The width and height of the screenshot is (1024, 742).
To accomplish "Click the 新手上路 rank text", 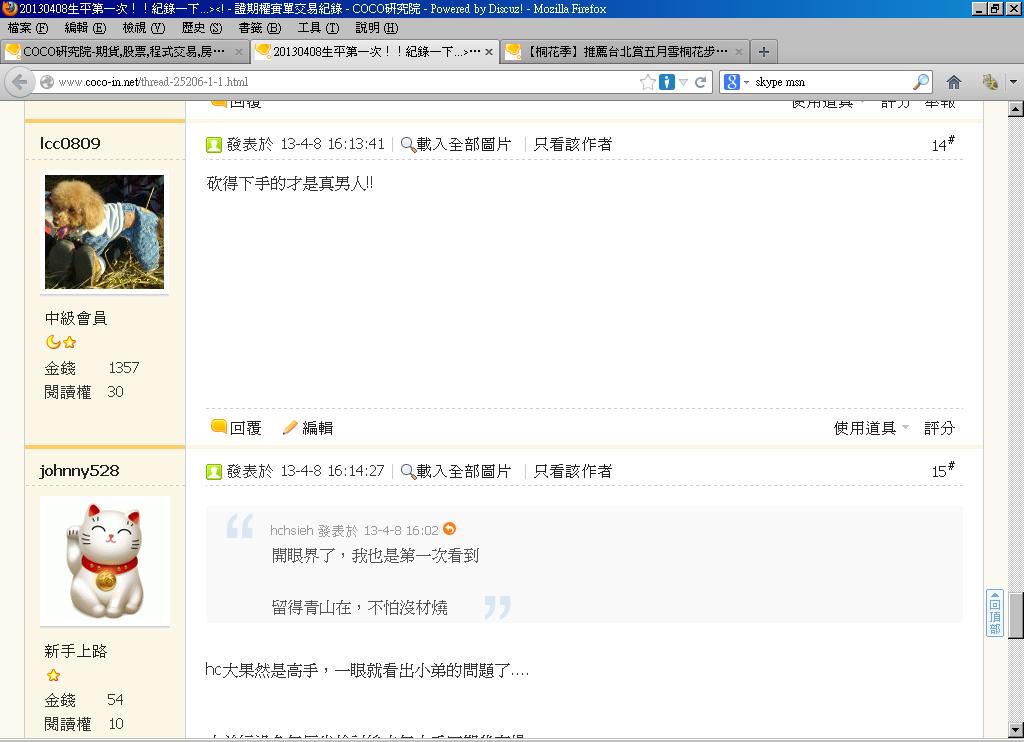I will (76, 651).
